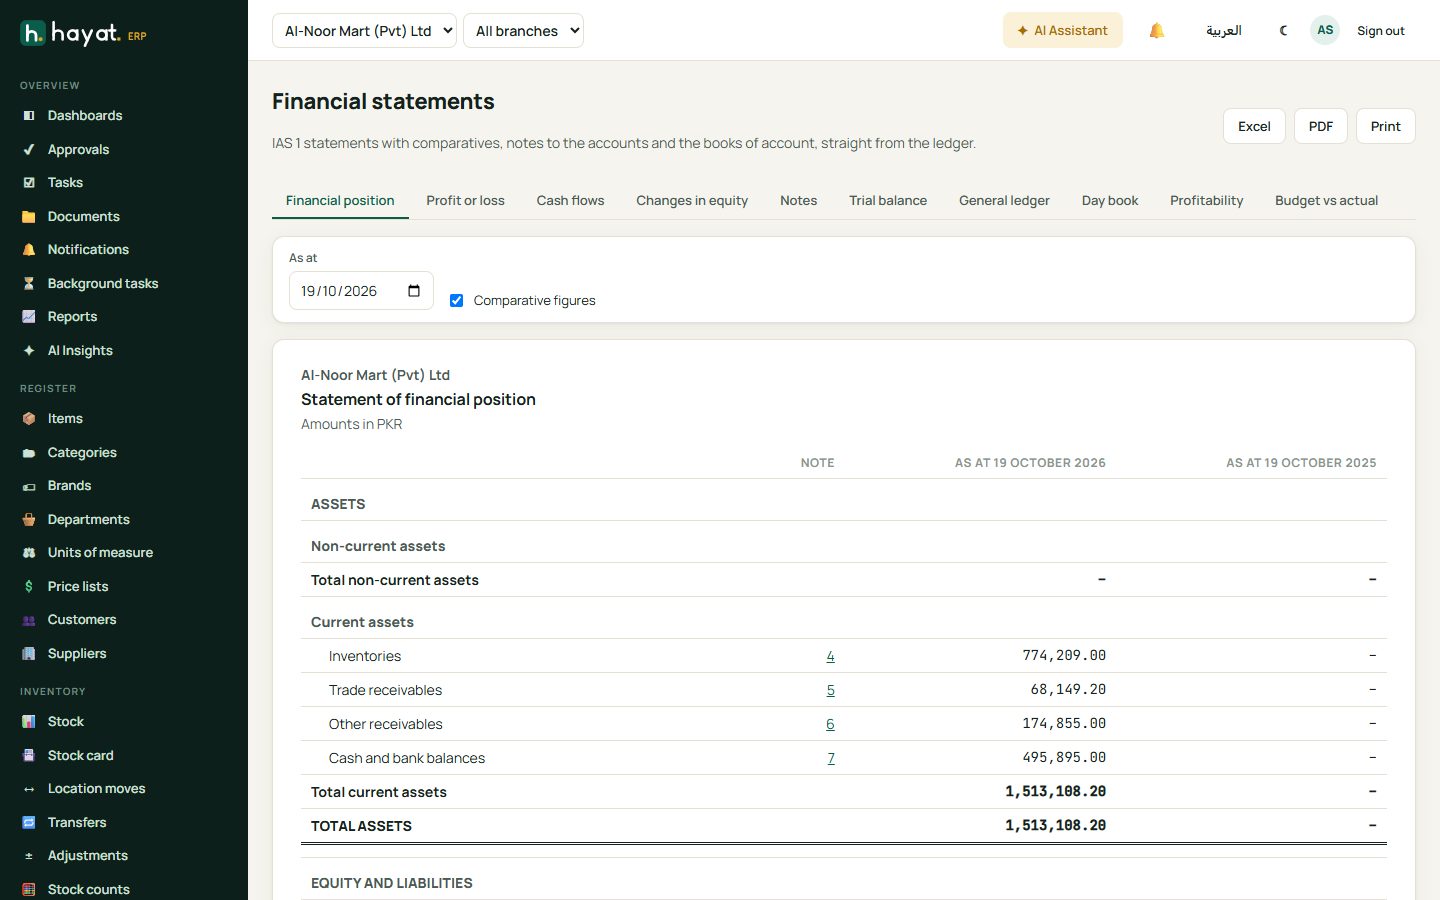Open the AS user avatar
Screen dimensions: 1440x900
coord(1325,30)
